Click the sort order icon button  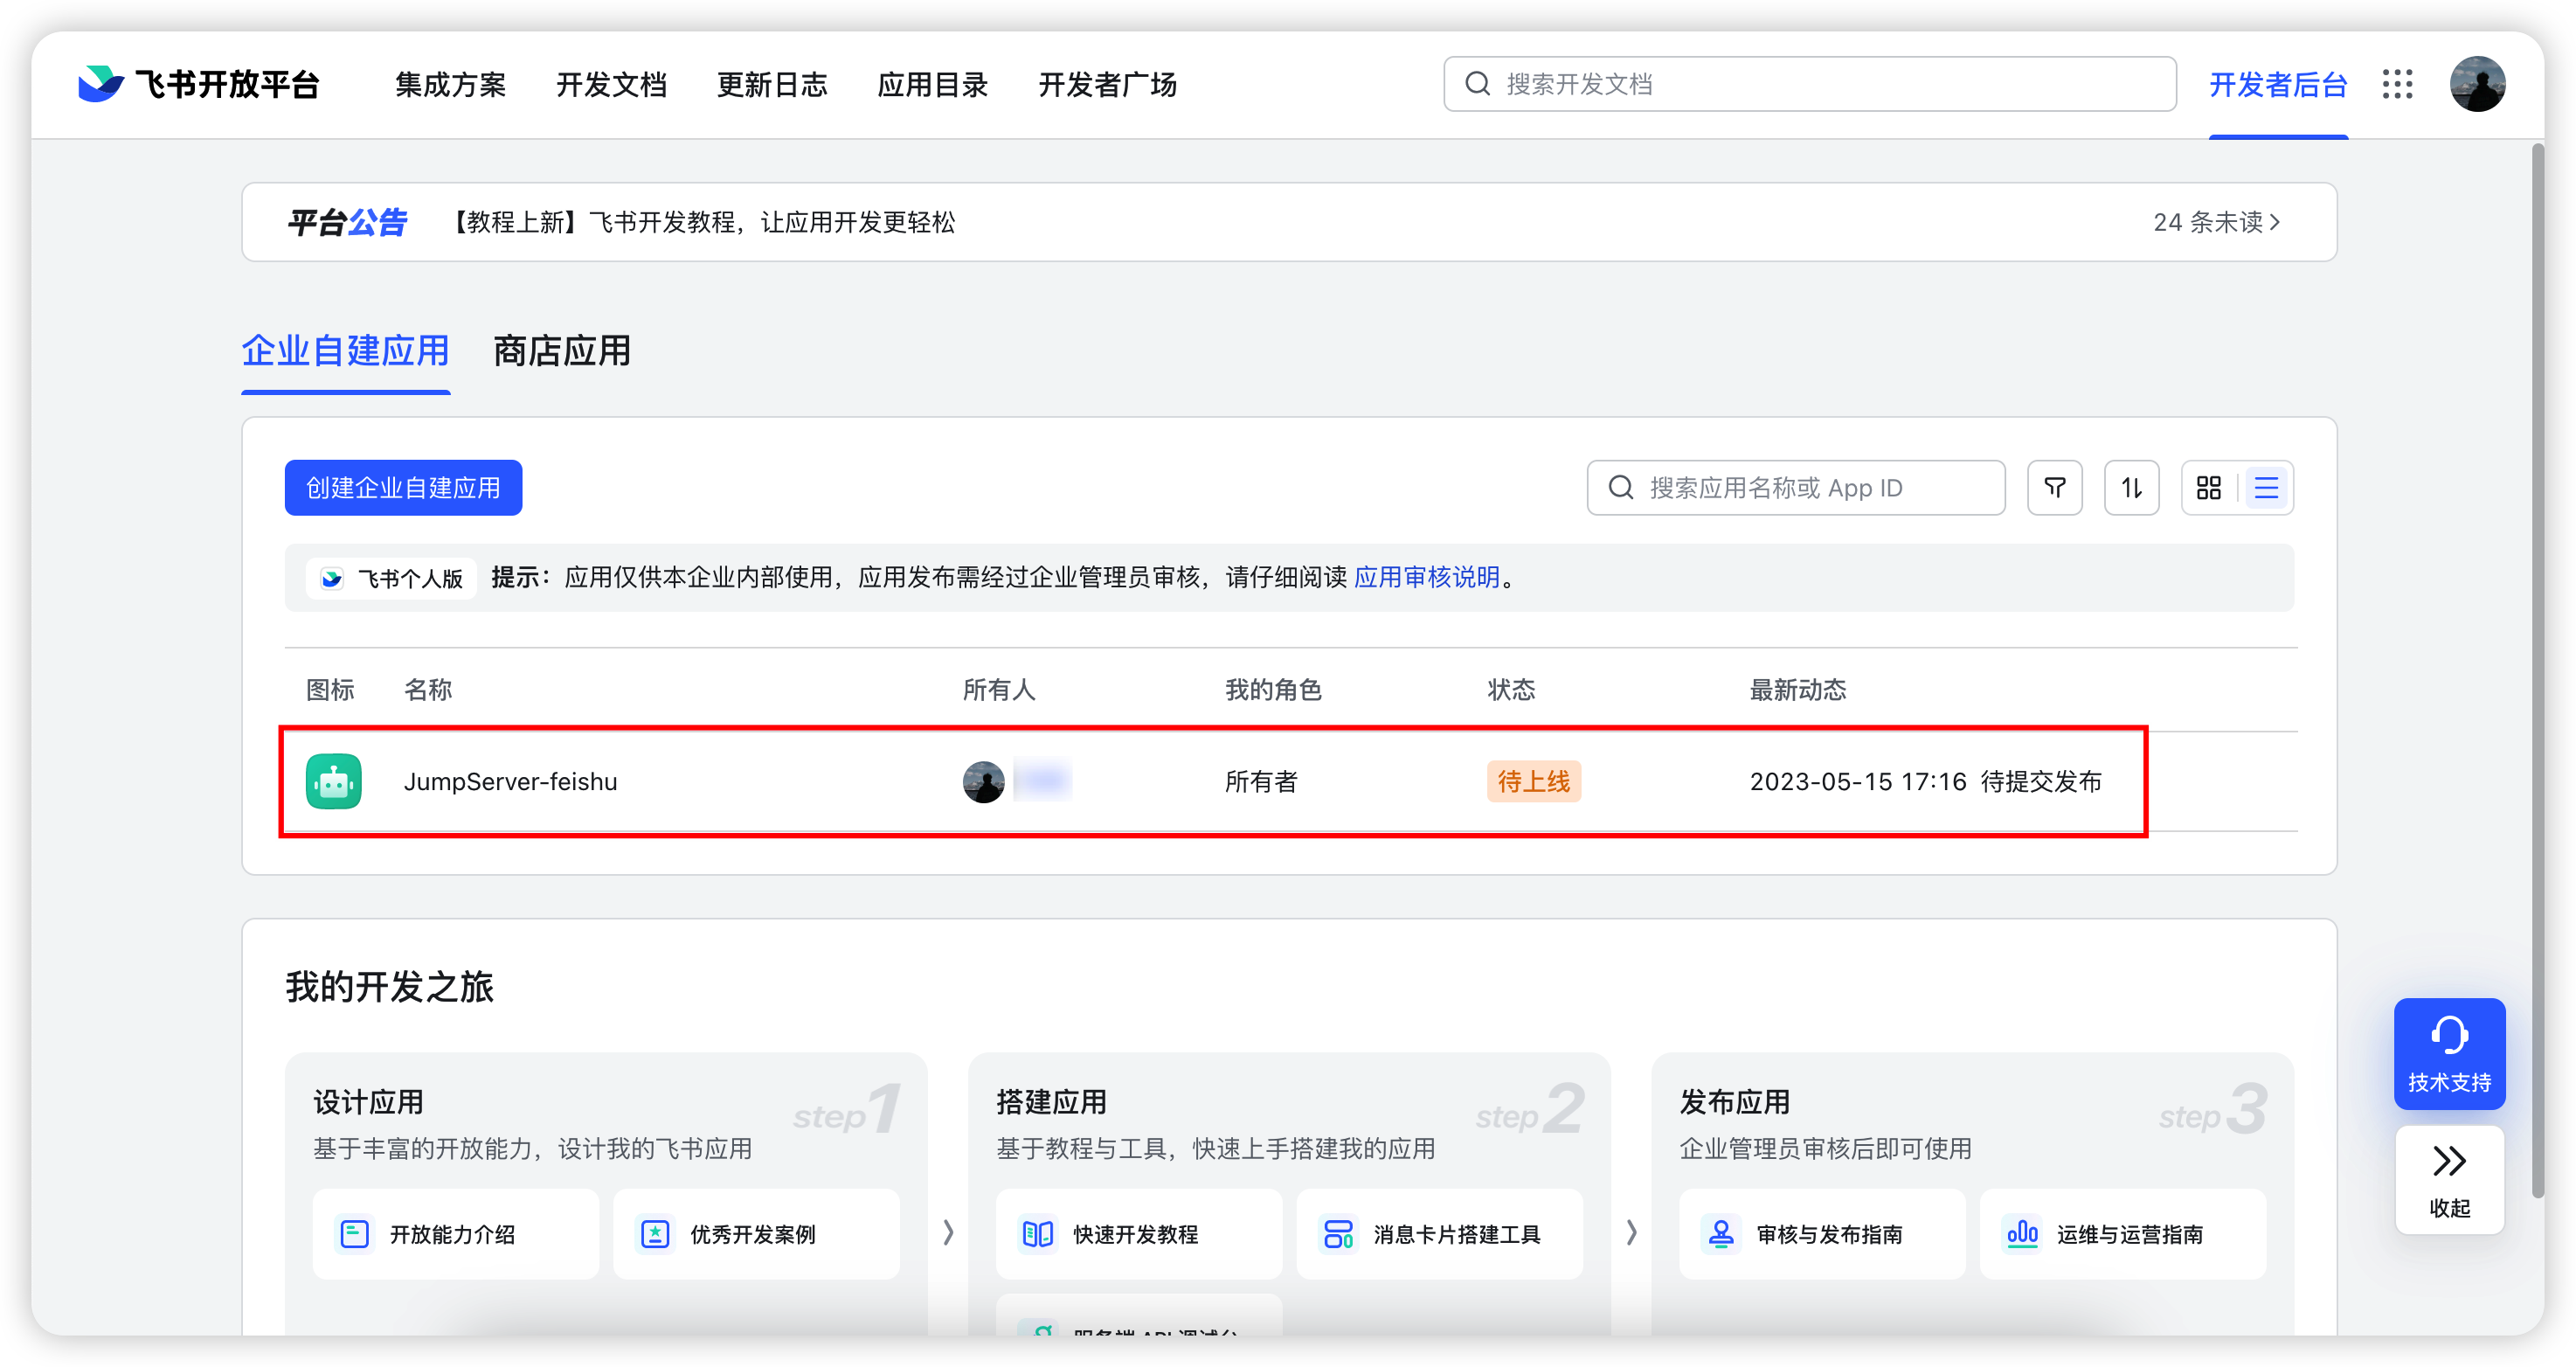coord(2132,488)
